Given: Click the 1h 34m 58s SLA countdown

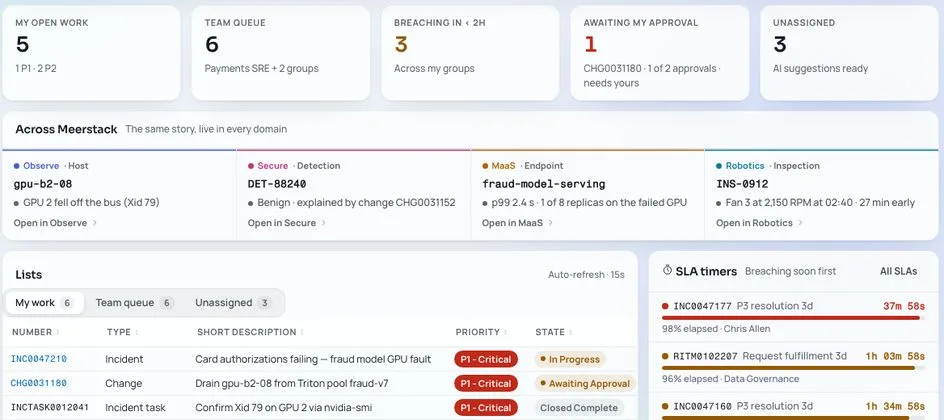Looking at the screenshot, I should click(x=895, y=407).
